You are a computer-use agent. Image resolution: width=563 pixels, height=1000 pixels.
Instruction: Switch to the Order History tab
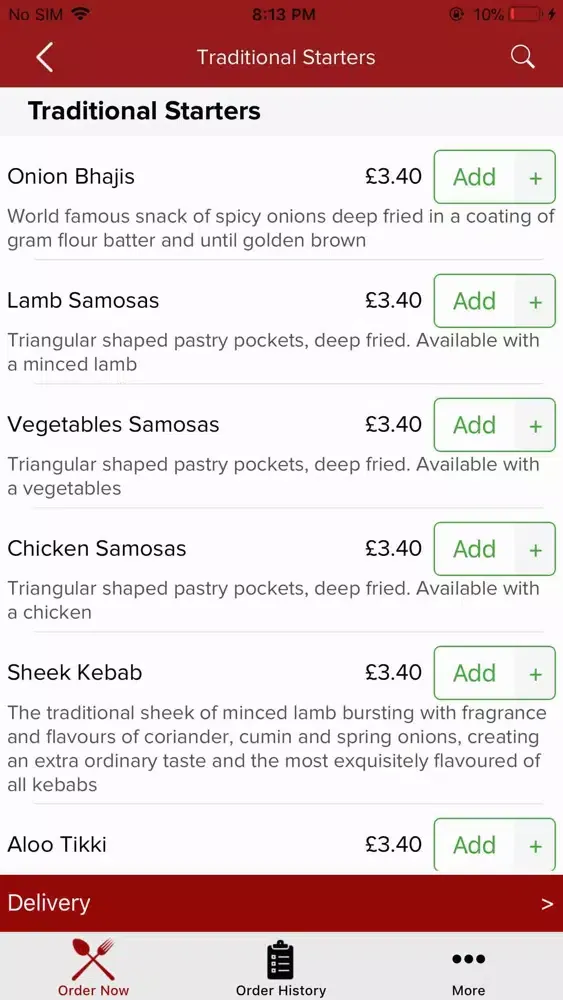(x=281, y=968)
